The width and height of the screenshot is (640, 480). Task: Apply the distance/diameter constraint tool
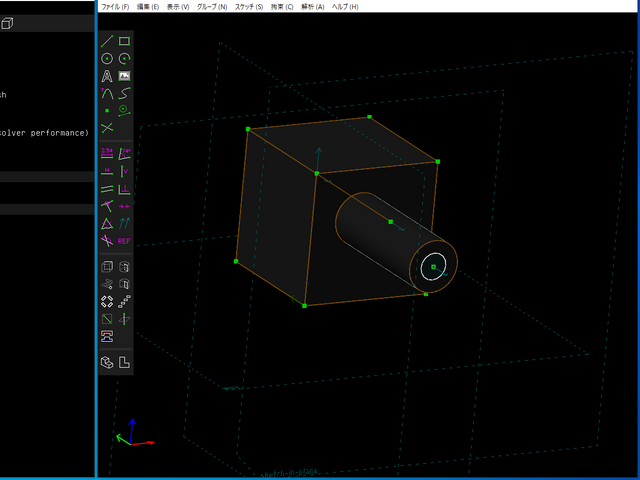click(107, 153)
